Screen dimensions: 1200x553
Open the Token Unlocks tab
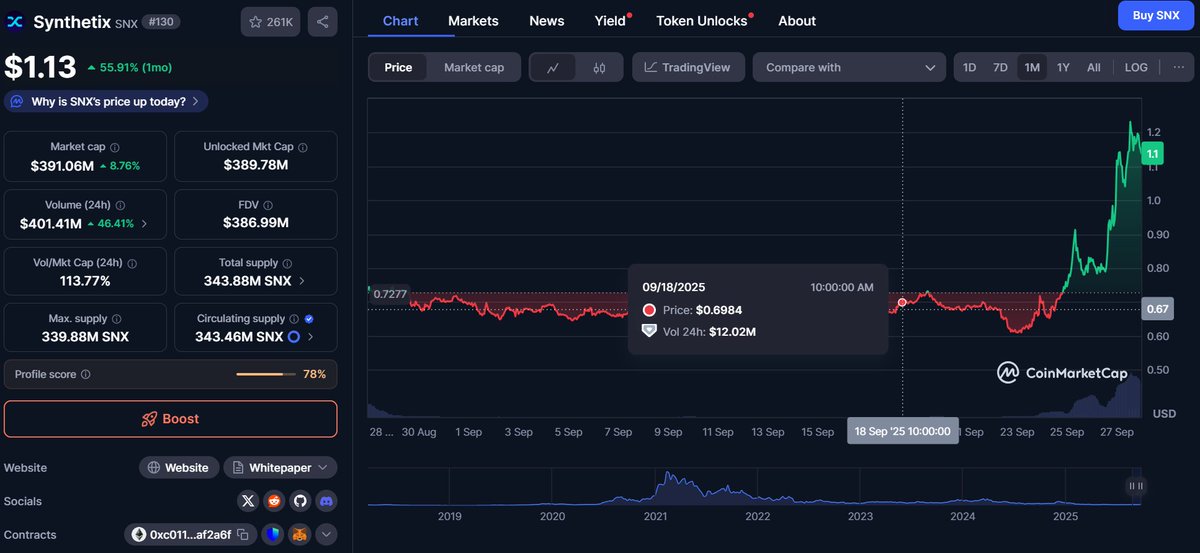point(701,20)
